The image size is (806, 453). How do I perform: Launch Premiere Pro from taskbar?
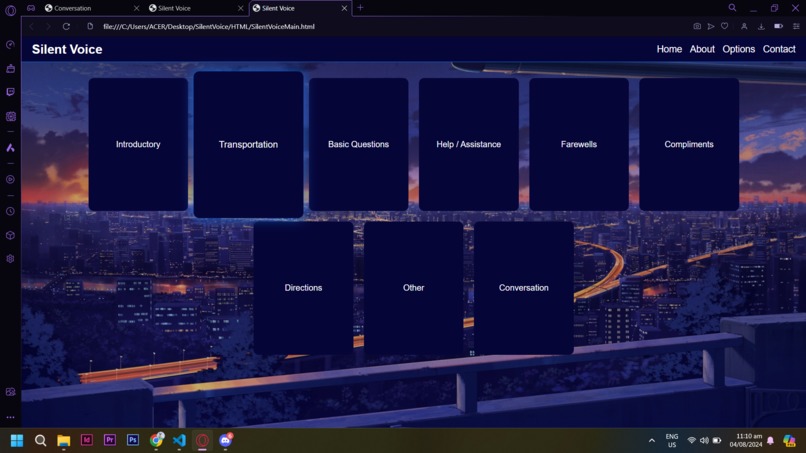pos(109,440)
